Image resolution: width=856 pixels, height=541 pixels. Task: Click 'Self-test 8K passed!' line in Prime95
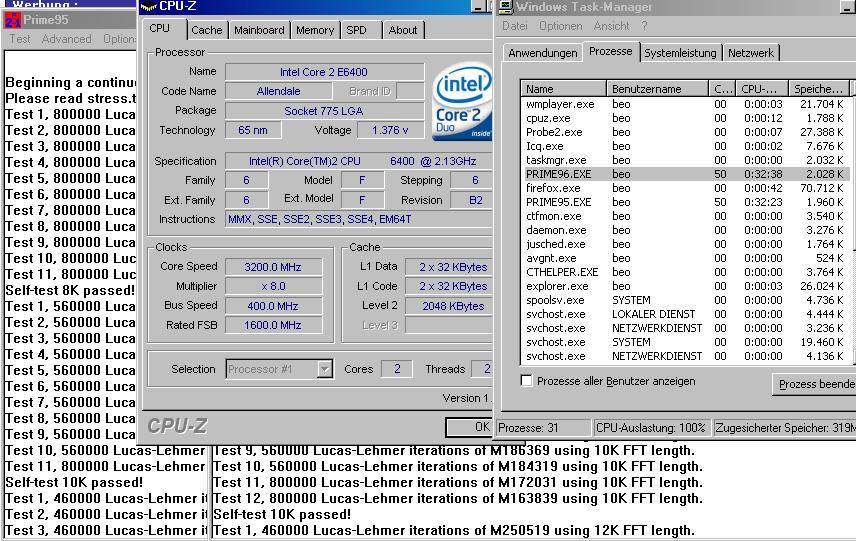pos(70,290)
